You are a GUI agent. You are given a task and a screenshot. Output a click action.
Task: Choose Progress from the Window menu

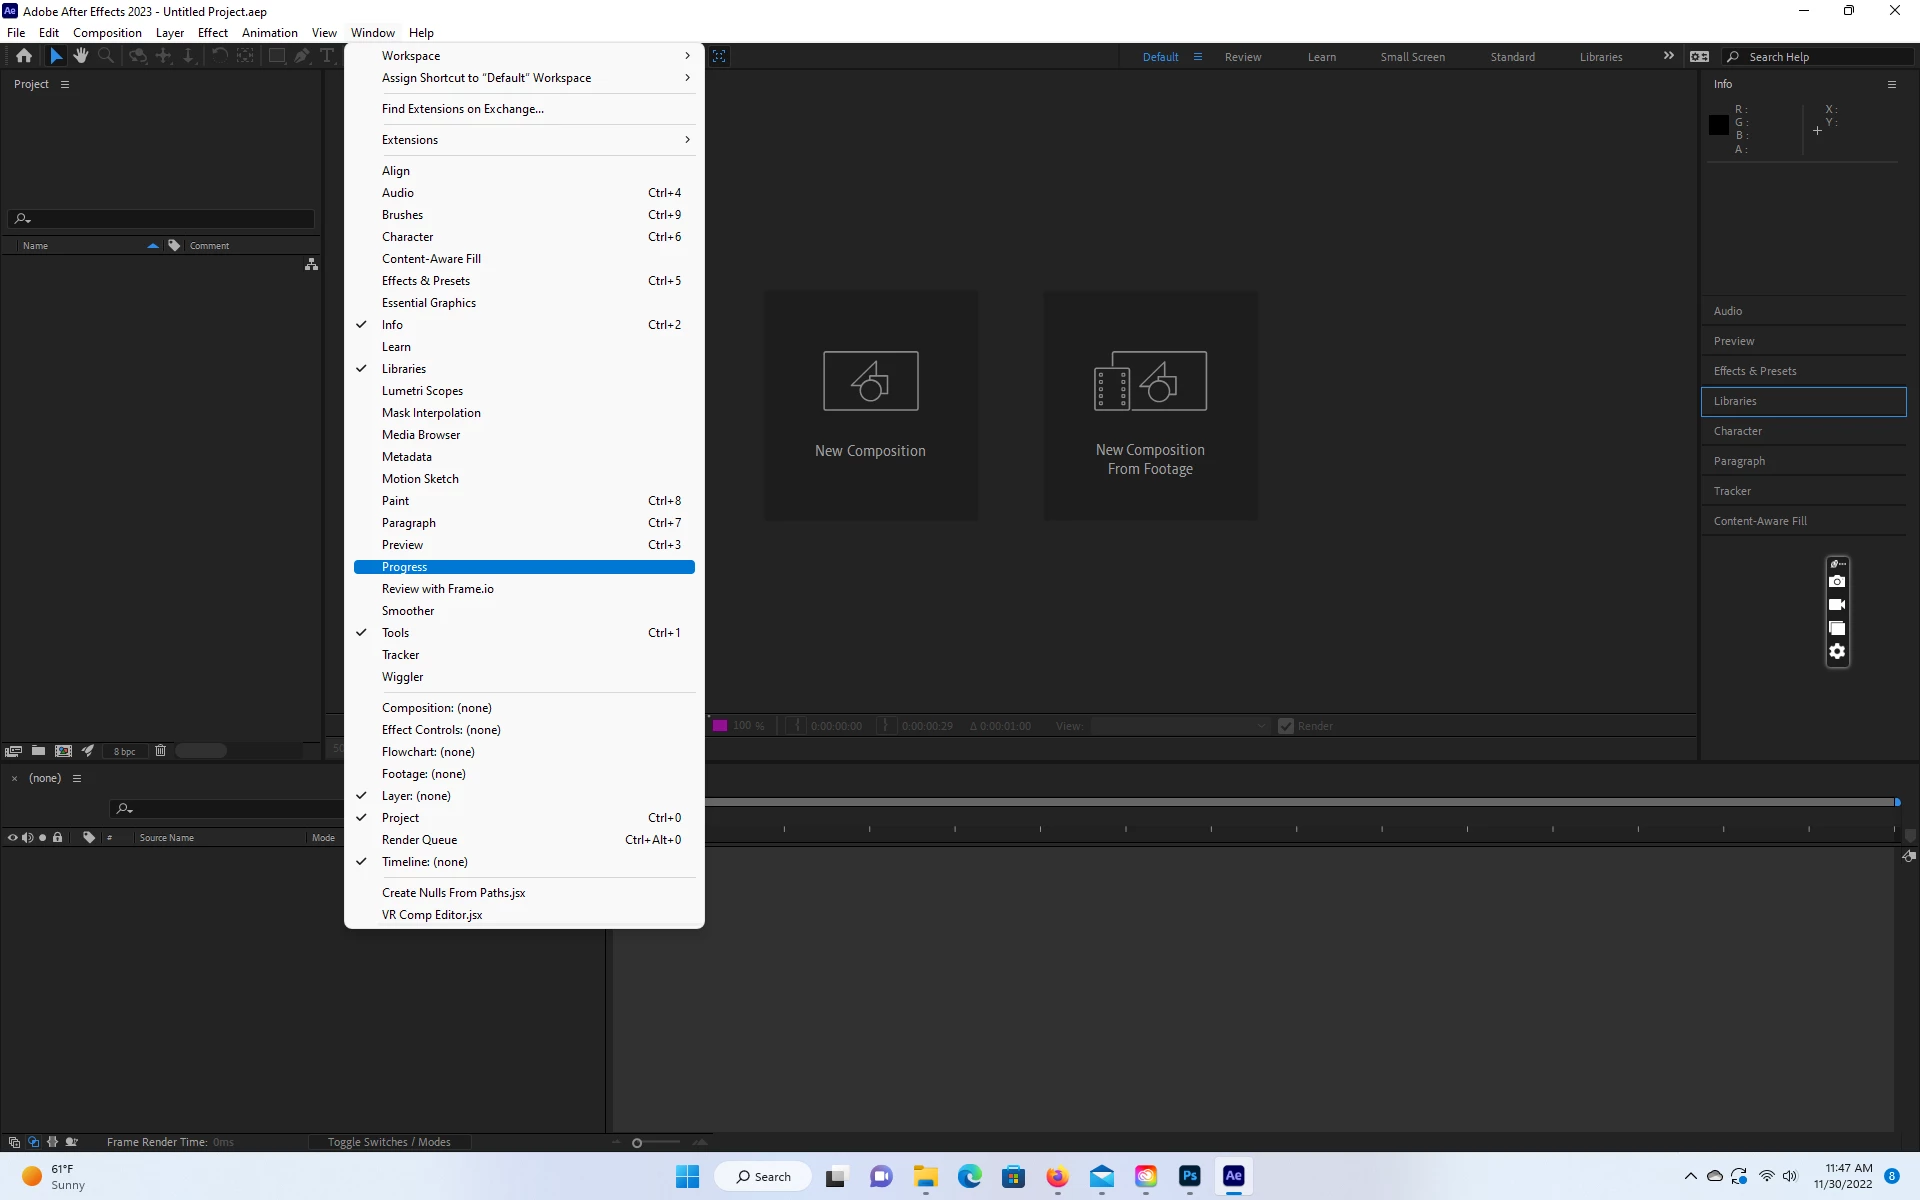pos(404,567)
